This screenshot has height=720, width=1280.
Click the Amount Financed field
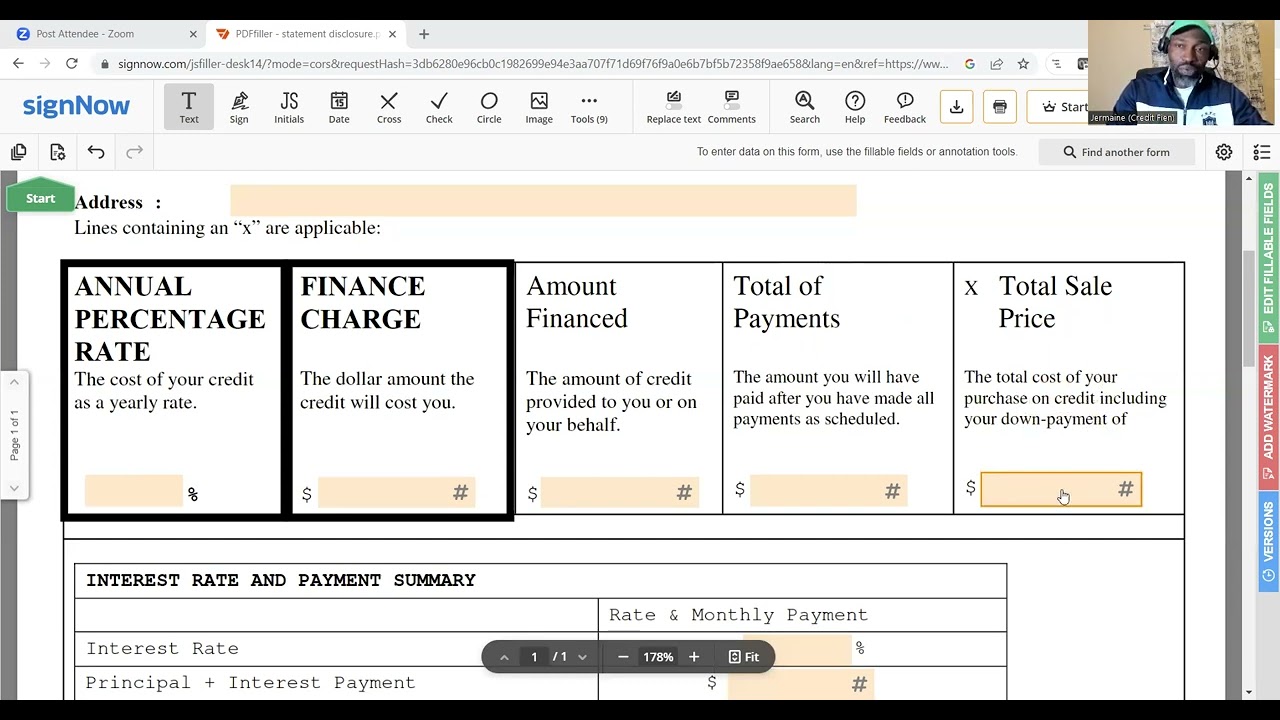[619, 492]
